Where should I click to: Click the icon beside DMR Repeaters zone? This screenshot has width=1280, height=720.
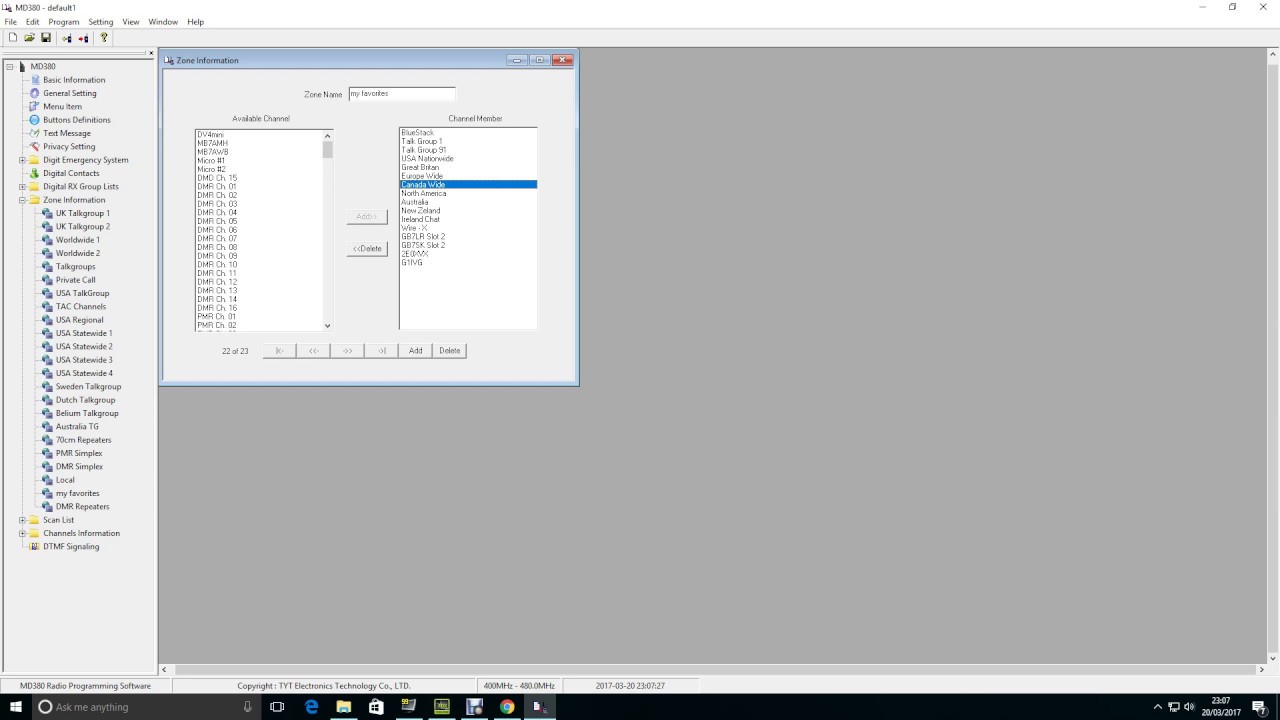(47, 506)
